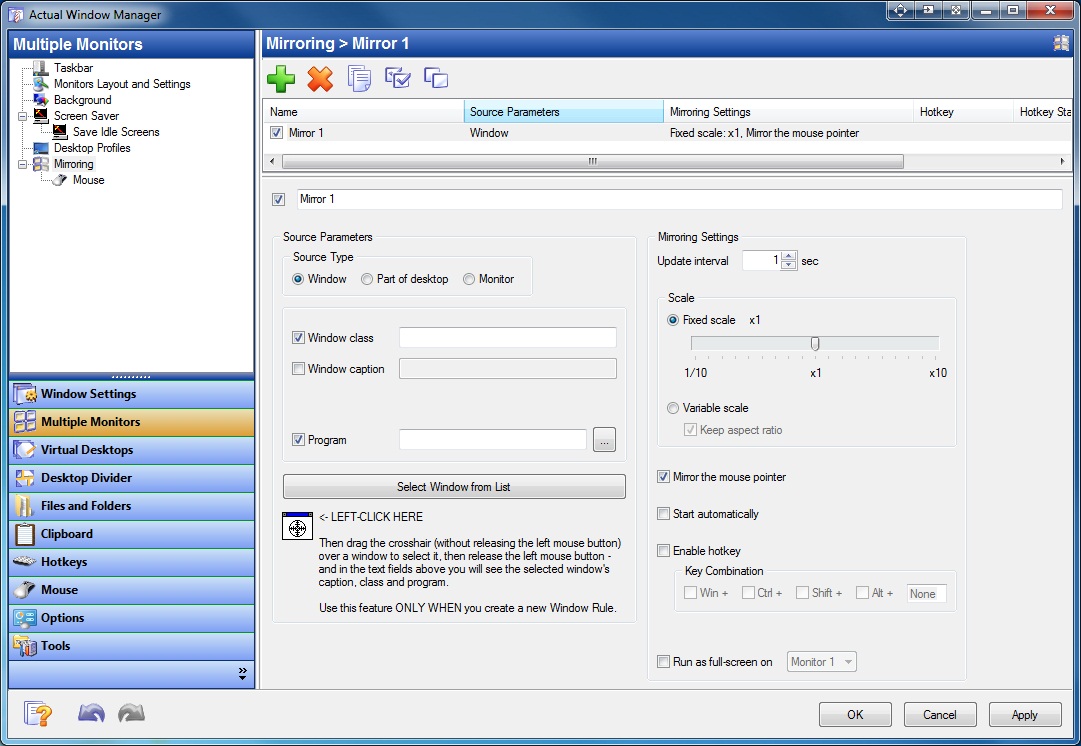The width and height of the screenshot is (1081, 746).
Task: Click the redo arrow icon
Action: click(132, 713)
